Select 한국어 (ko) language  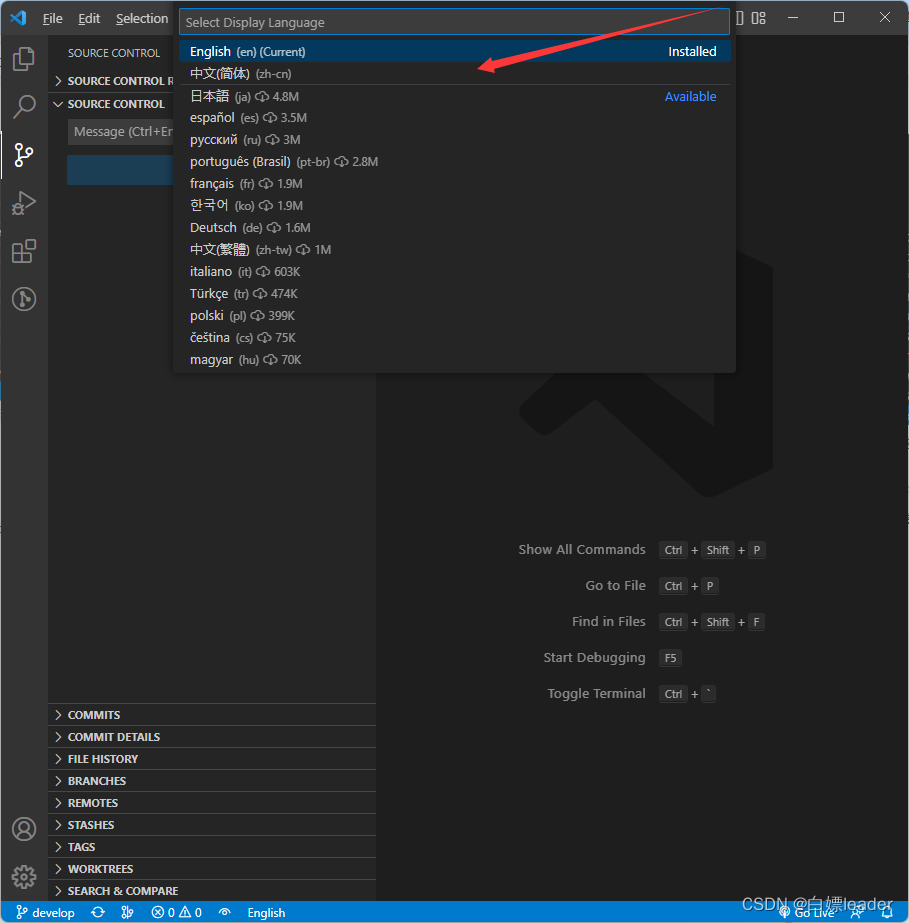(454, 205)
